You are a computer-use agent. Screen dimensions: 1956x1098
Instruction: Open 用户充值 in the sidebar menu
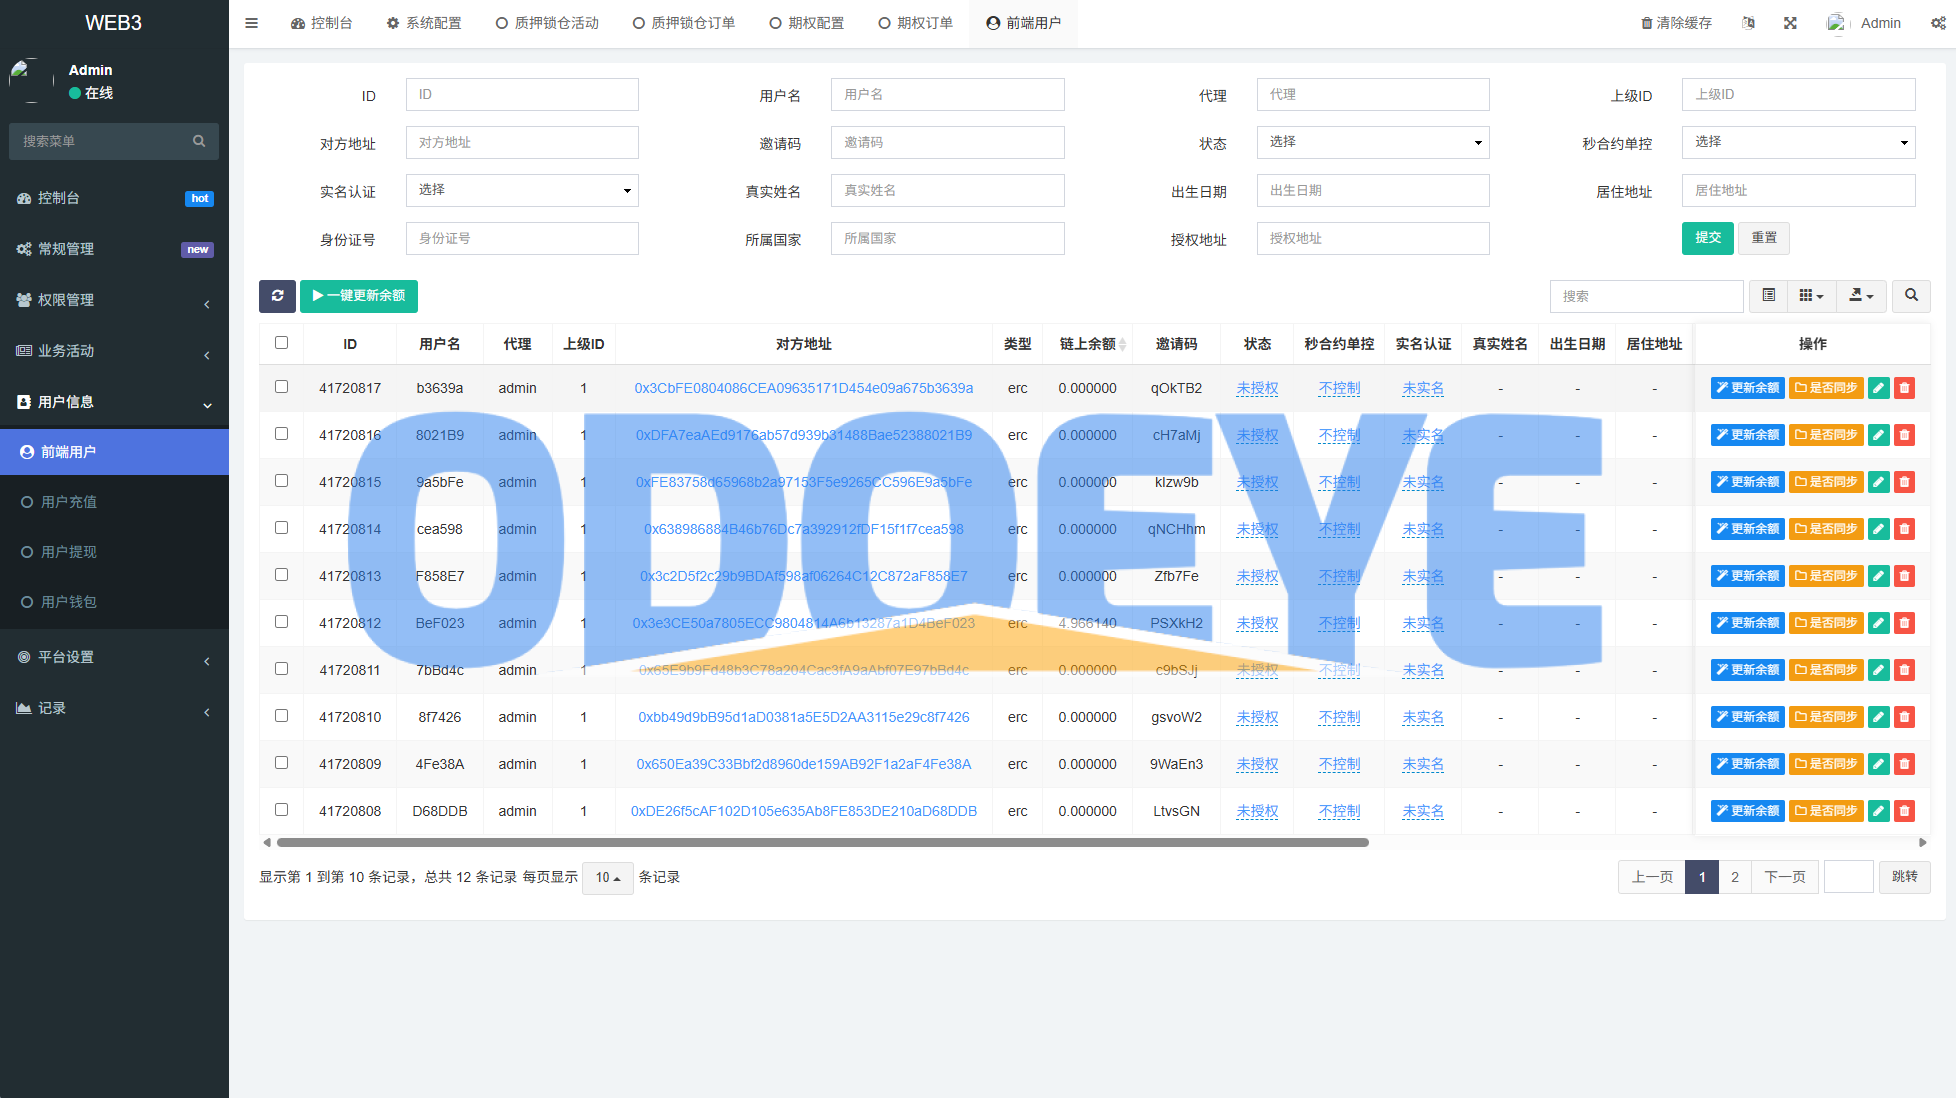[69, 502]
